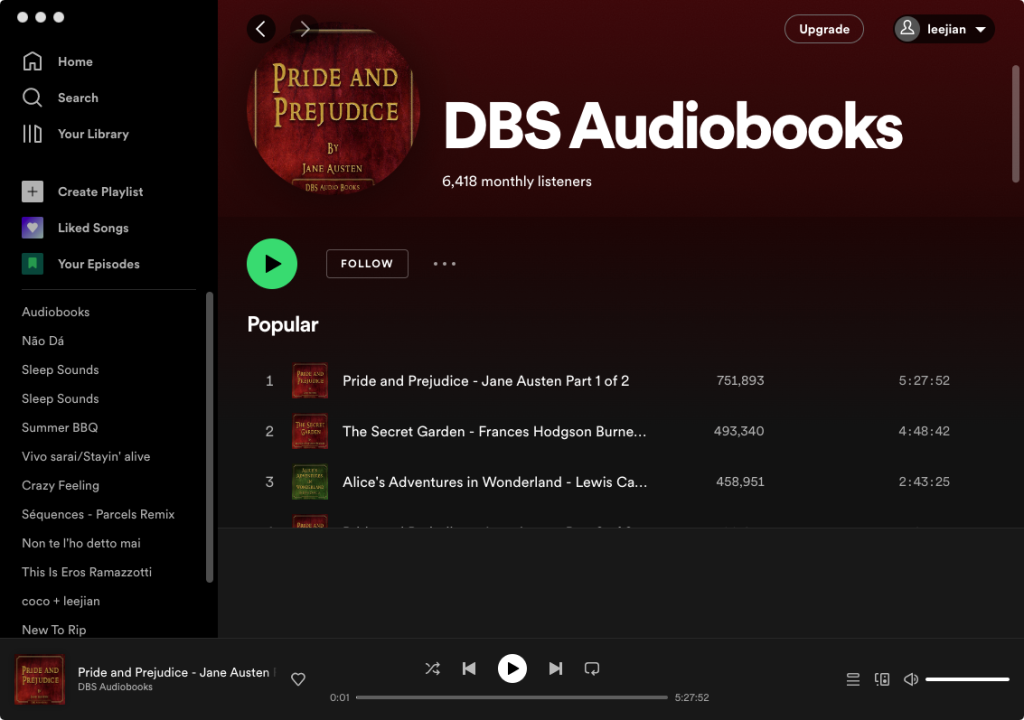Click the Upgrade button
This screenshot has height=720, width=1024.
pos(824,29)
